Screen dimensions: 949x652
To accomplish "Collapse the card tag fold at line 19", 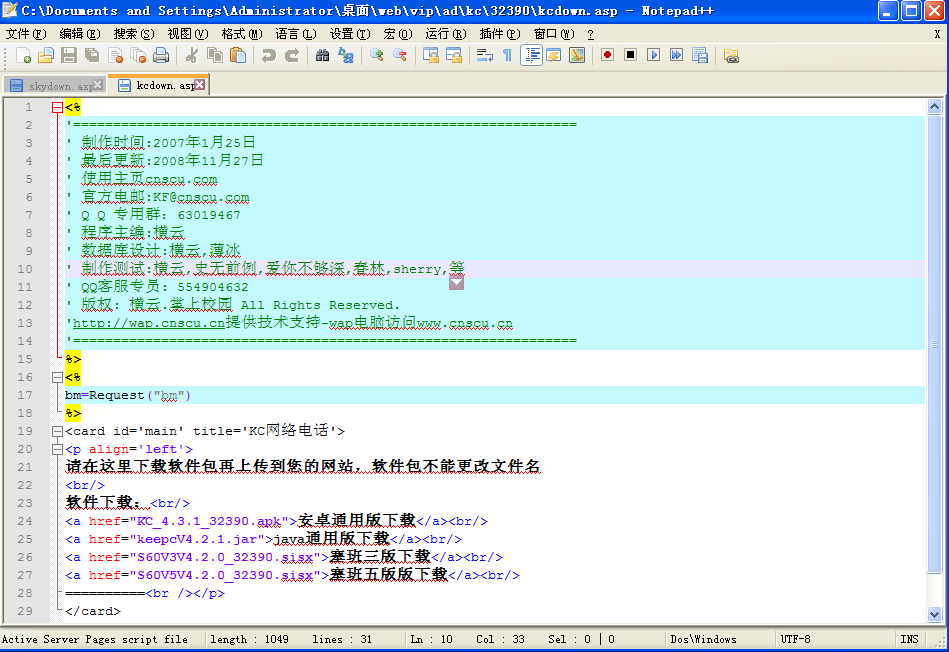I will pos(57,431).
